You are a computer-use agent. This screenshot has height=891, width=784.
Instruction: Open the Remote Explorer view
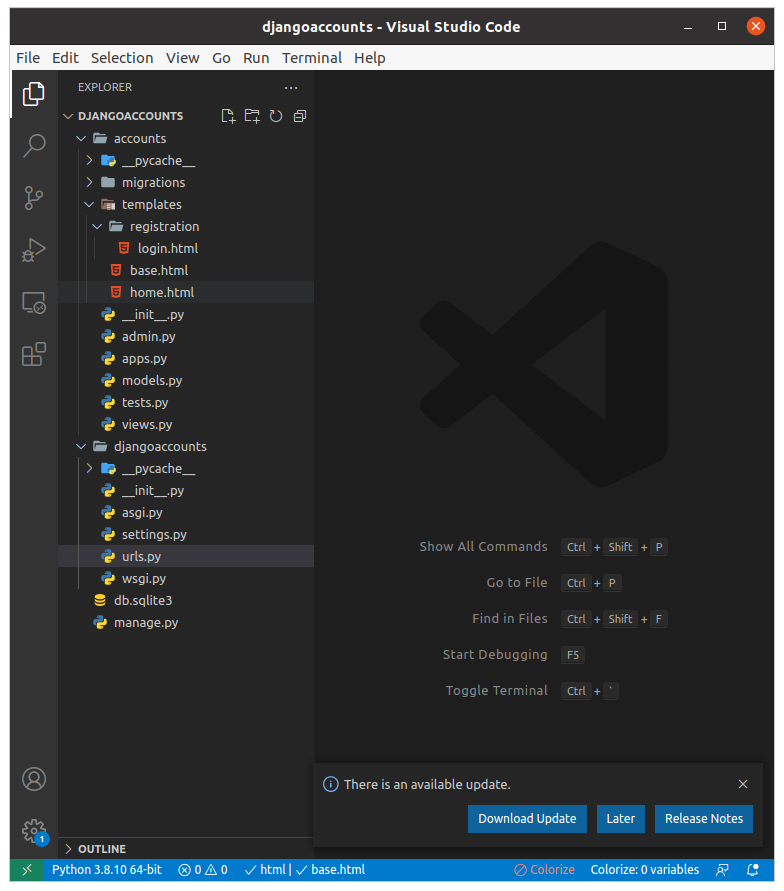click(x=34, y=302)
